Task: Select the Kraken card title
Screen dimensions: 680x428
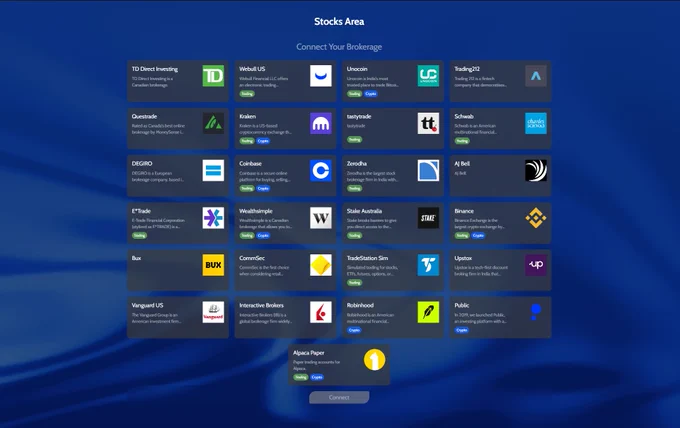Action: 248,116
